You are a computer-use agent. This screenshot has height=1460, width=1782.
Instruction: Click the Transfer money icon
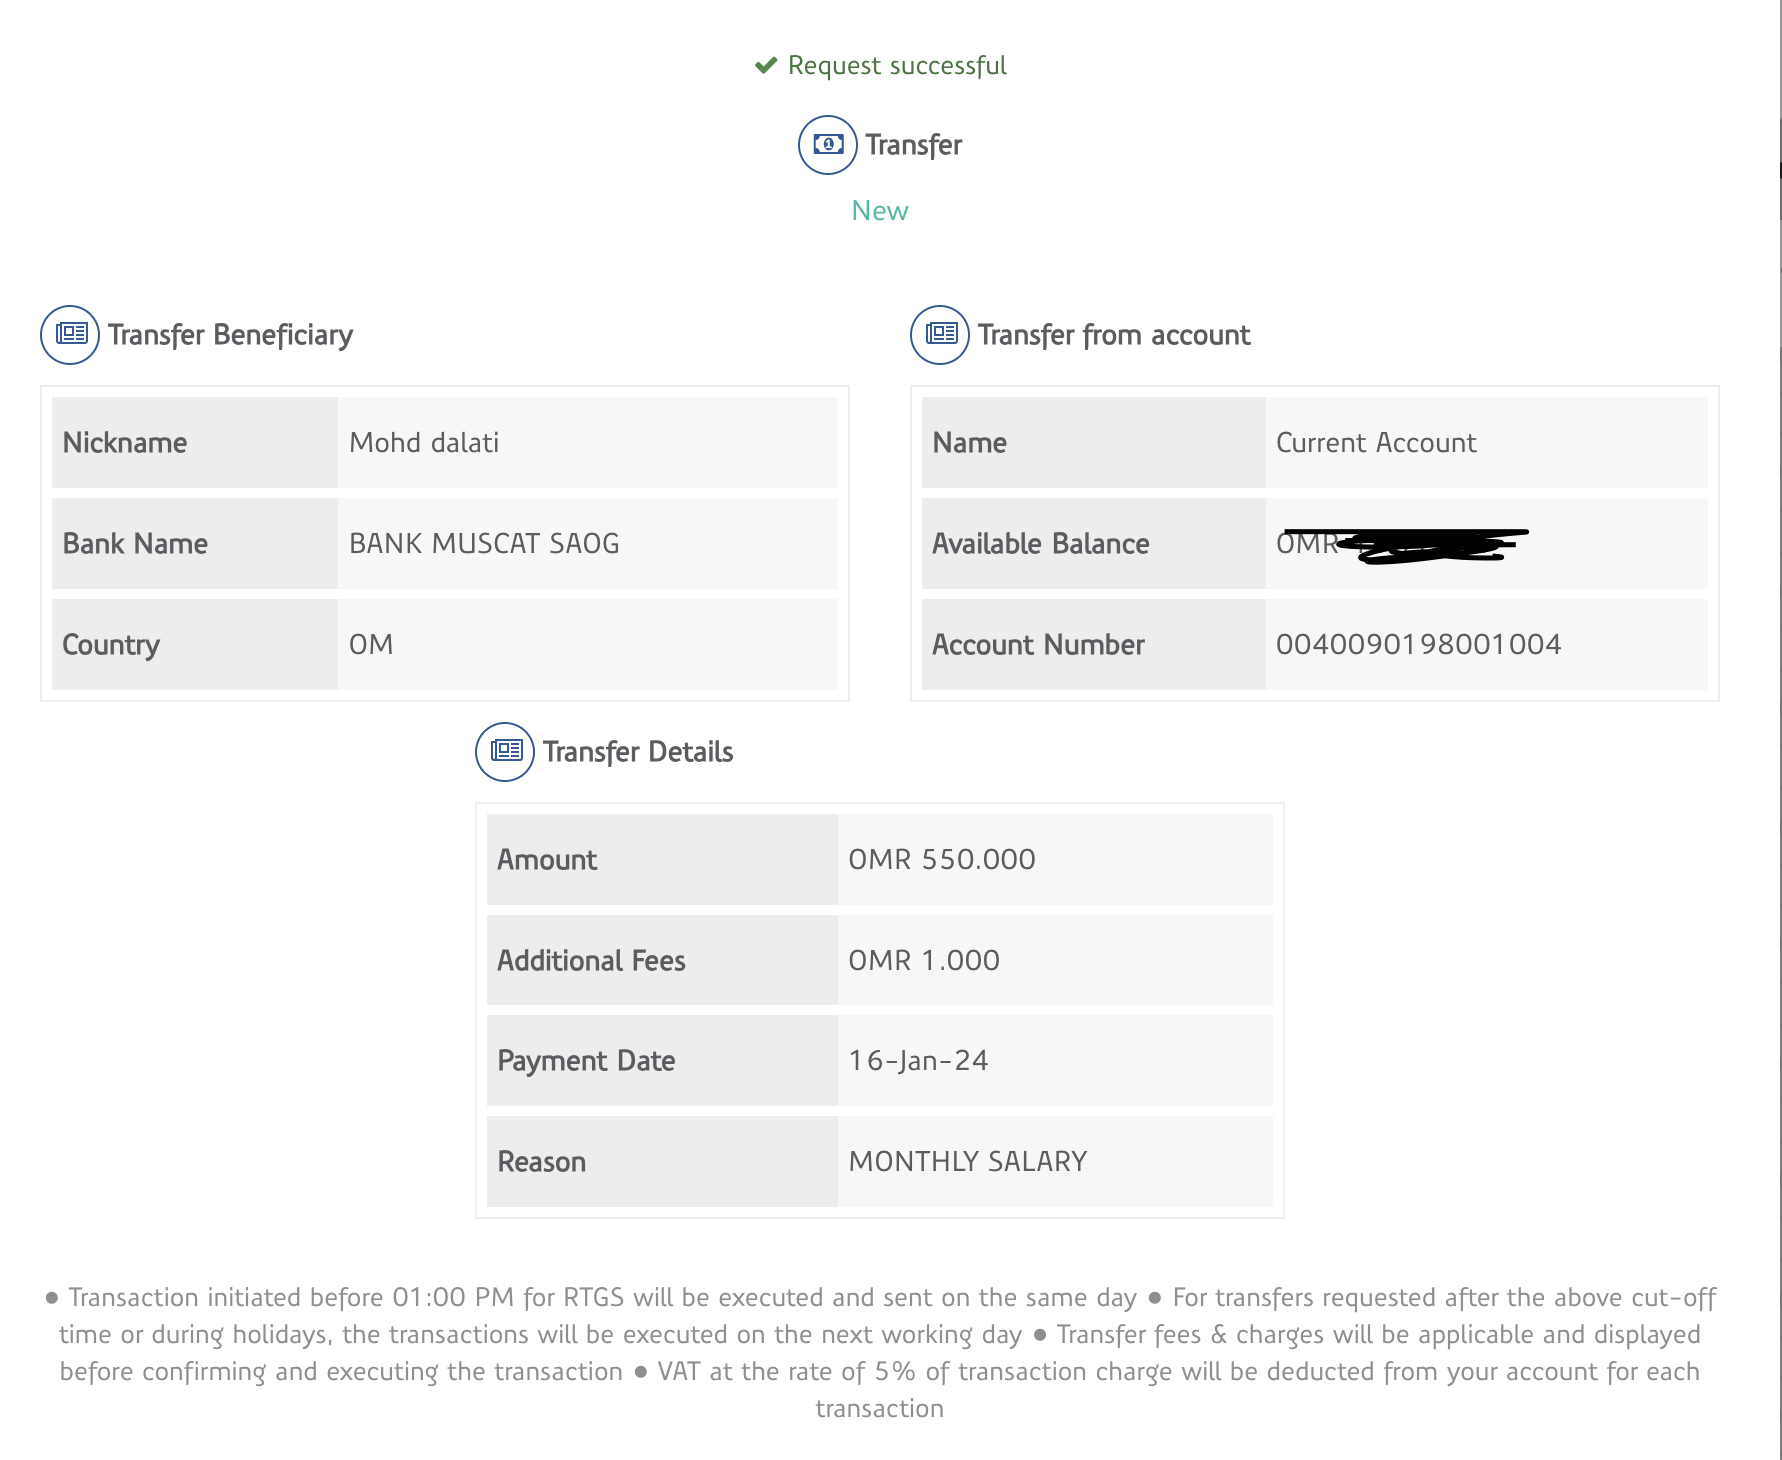click(x=828, y=145)
